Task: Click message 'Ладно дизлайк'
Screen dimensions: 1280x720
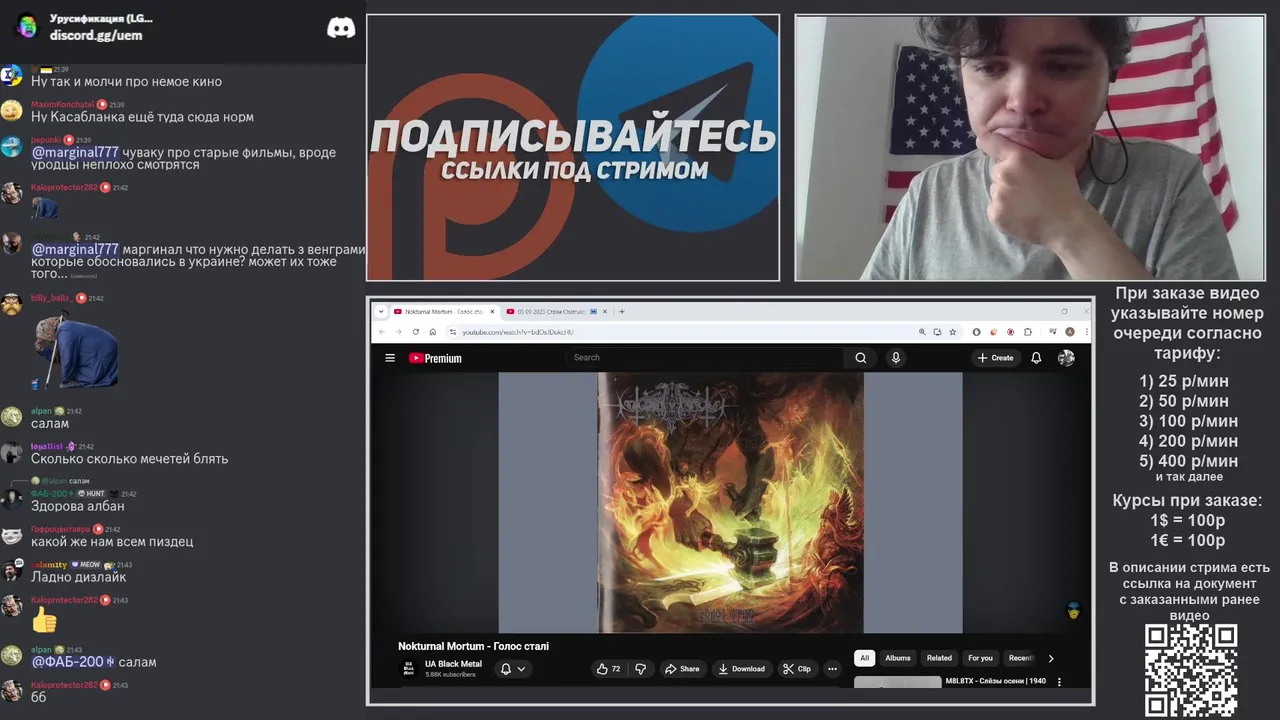Action: click(x=78, y=577)
